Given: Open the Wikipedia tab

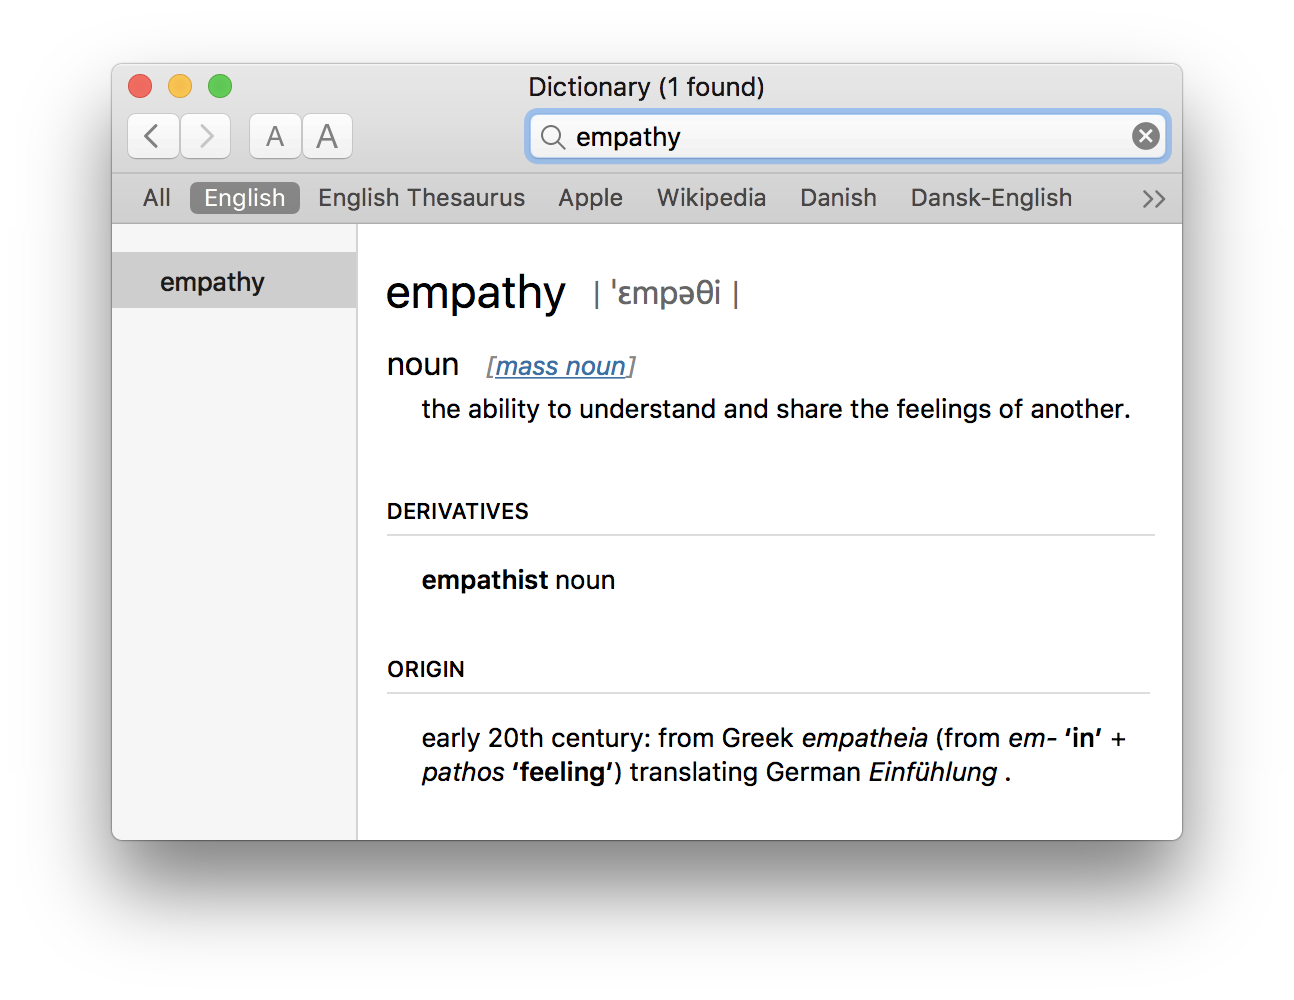Looking at the screenshot, I should tap(711, 198).
